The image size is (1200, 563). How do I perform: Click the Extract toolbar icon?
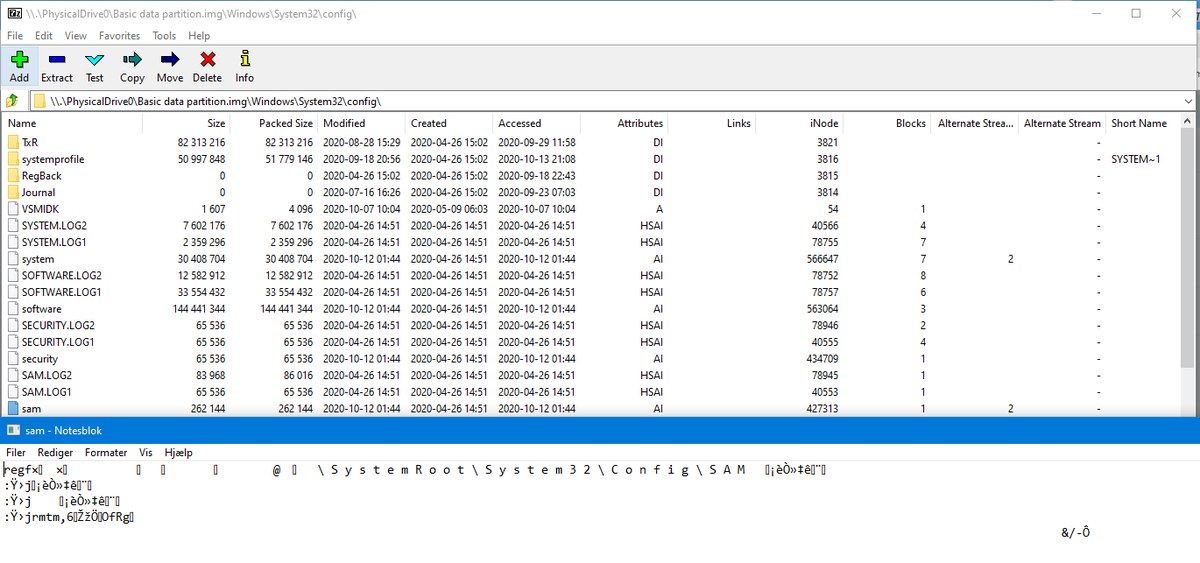(x=57, y=60)
